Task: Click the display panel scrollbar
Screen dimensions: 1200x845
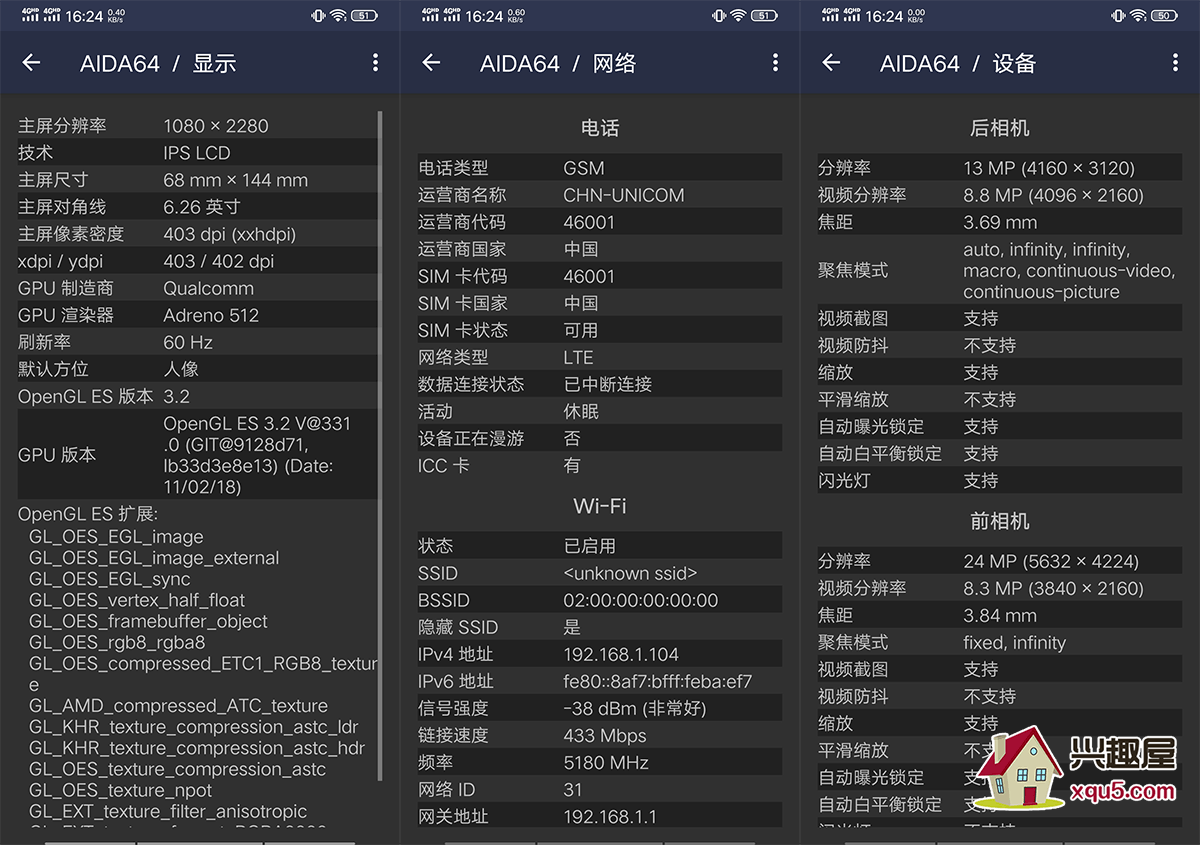Action: tap(380, 446)
